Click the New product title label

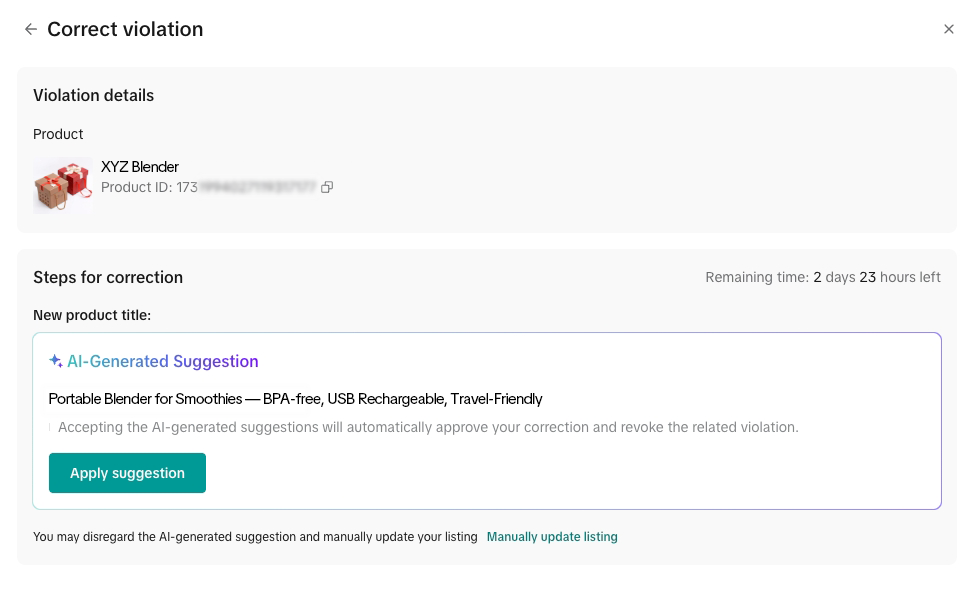click(92, 315)
